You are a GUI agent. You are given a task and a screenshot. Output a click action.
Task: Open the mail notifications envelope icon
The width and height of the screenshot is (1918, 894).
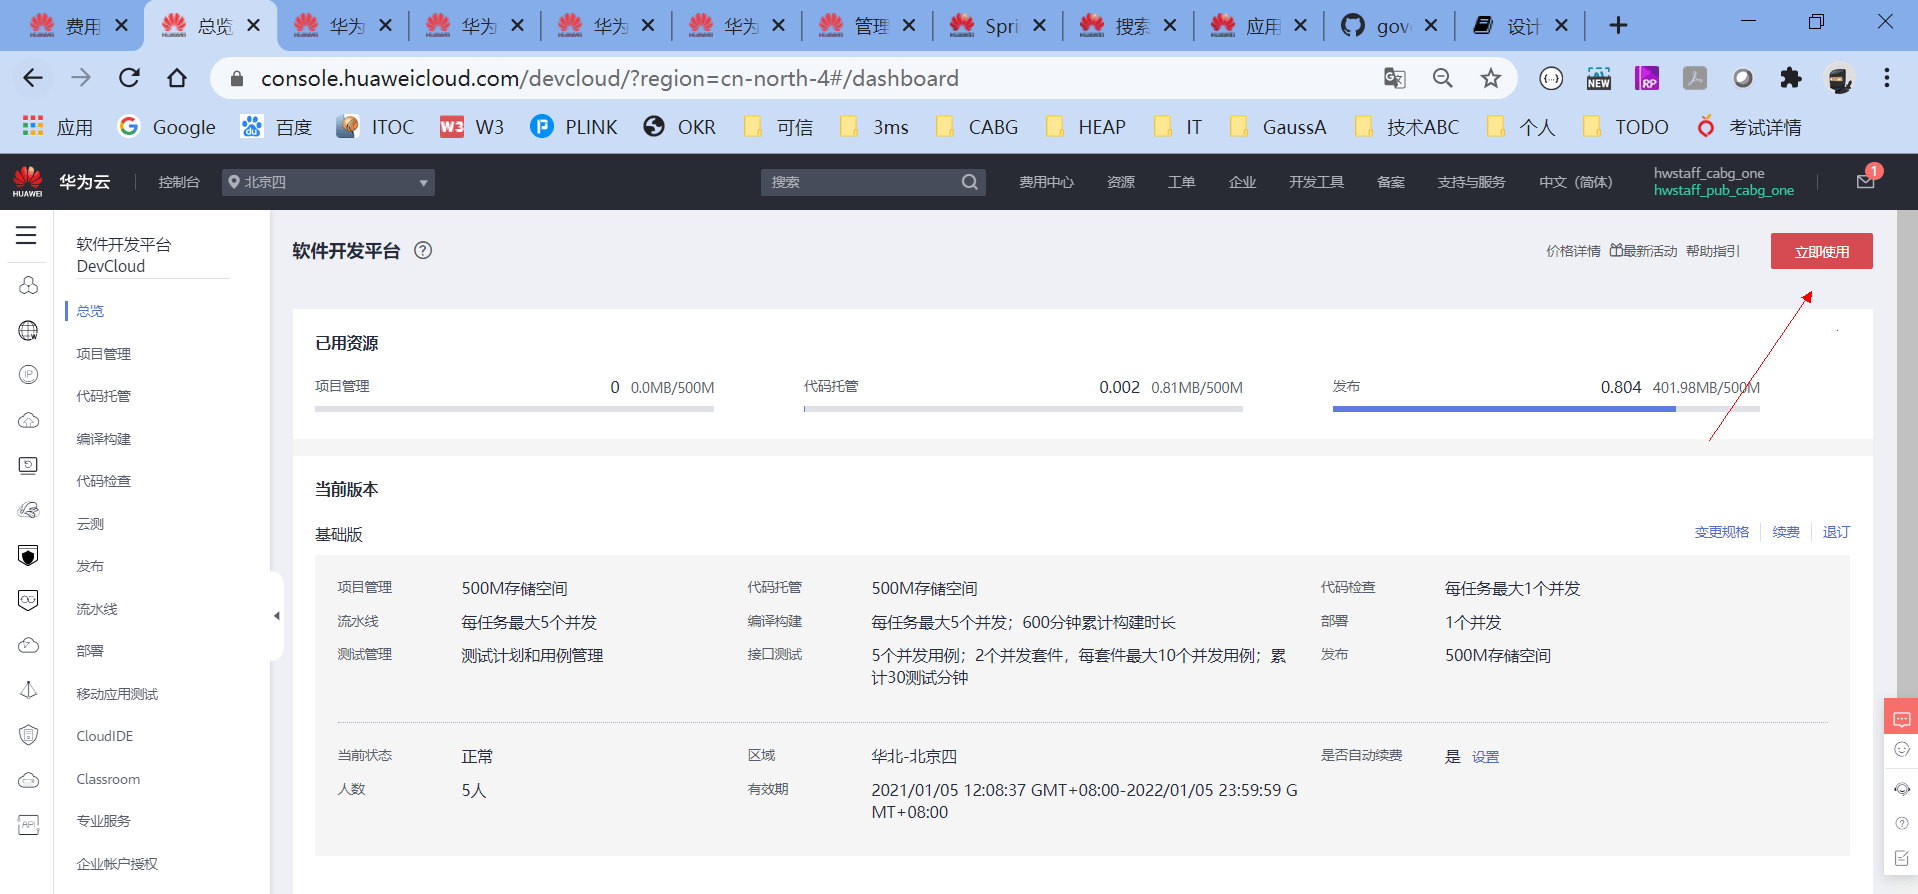(x=1865, y=181)
